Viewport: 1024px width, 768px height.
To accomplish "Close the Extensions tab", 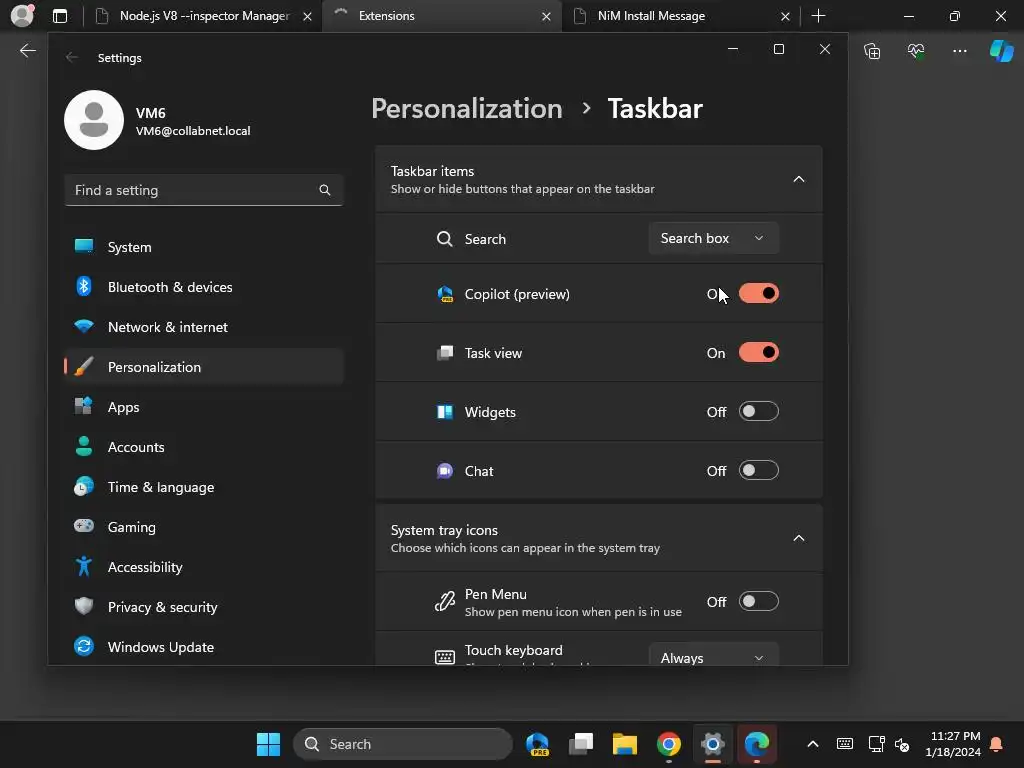I will (x=546, y=16).
